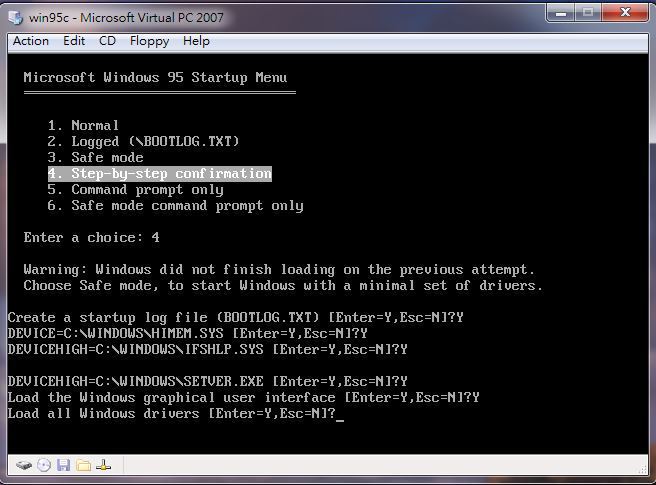The height and width of the screenshot is (485, 656).
Task: Click the 'Enter a choice: 4' line
Action: pyautogui.click(x=92, y=238)
